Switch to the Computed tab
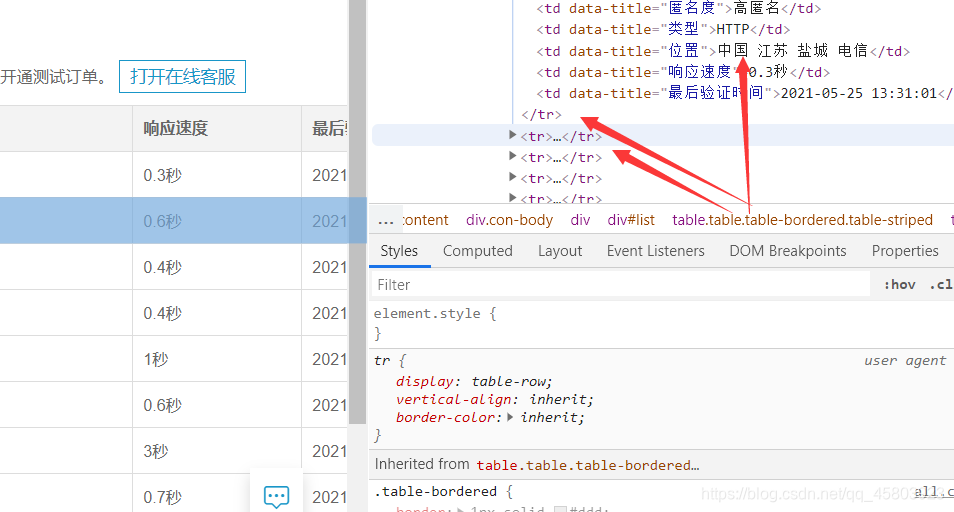Image resolution: width=954 pixels, height=512 pixels. 478,251
